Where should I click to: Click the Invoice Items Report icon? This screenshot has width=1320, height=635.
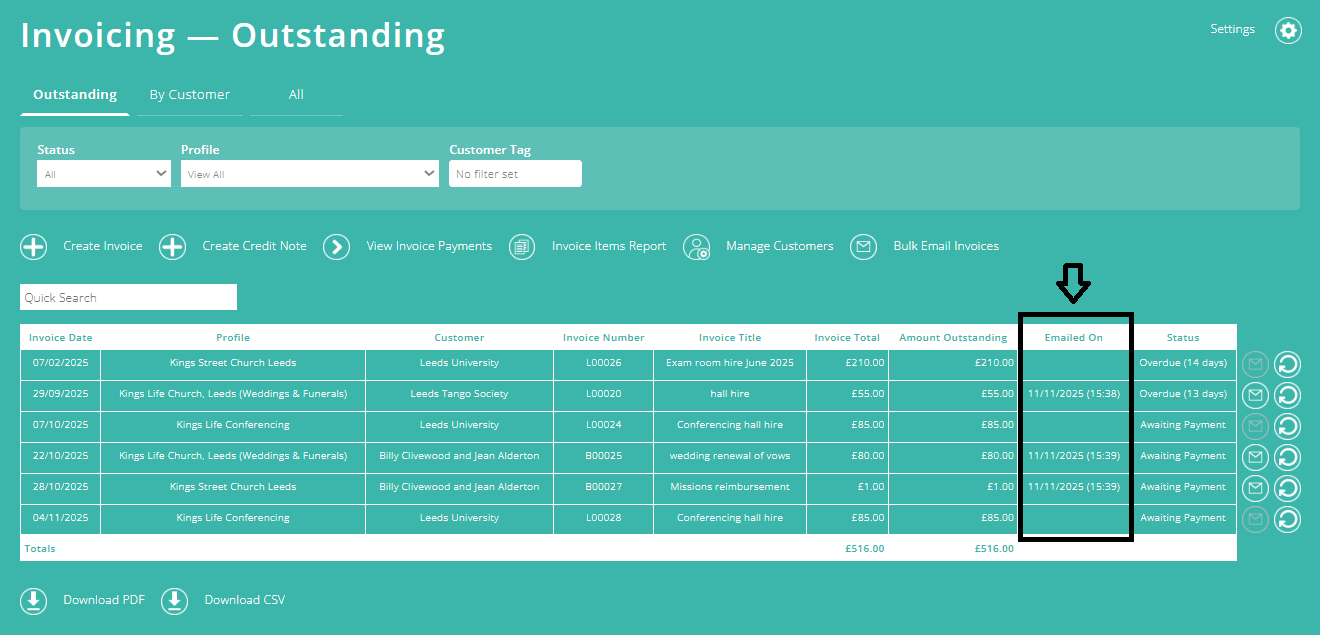point(521,246)
